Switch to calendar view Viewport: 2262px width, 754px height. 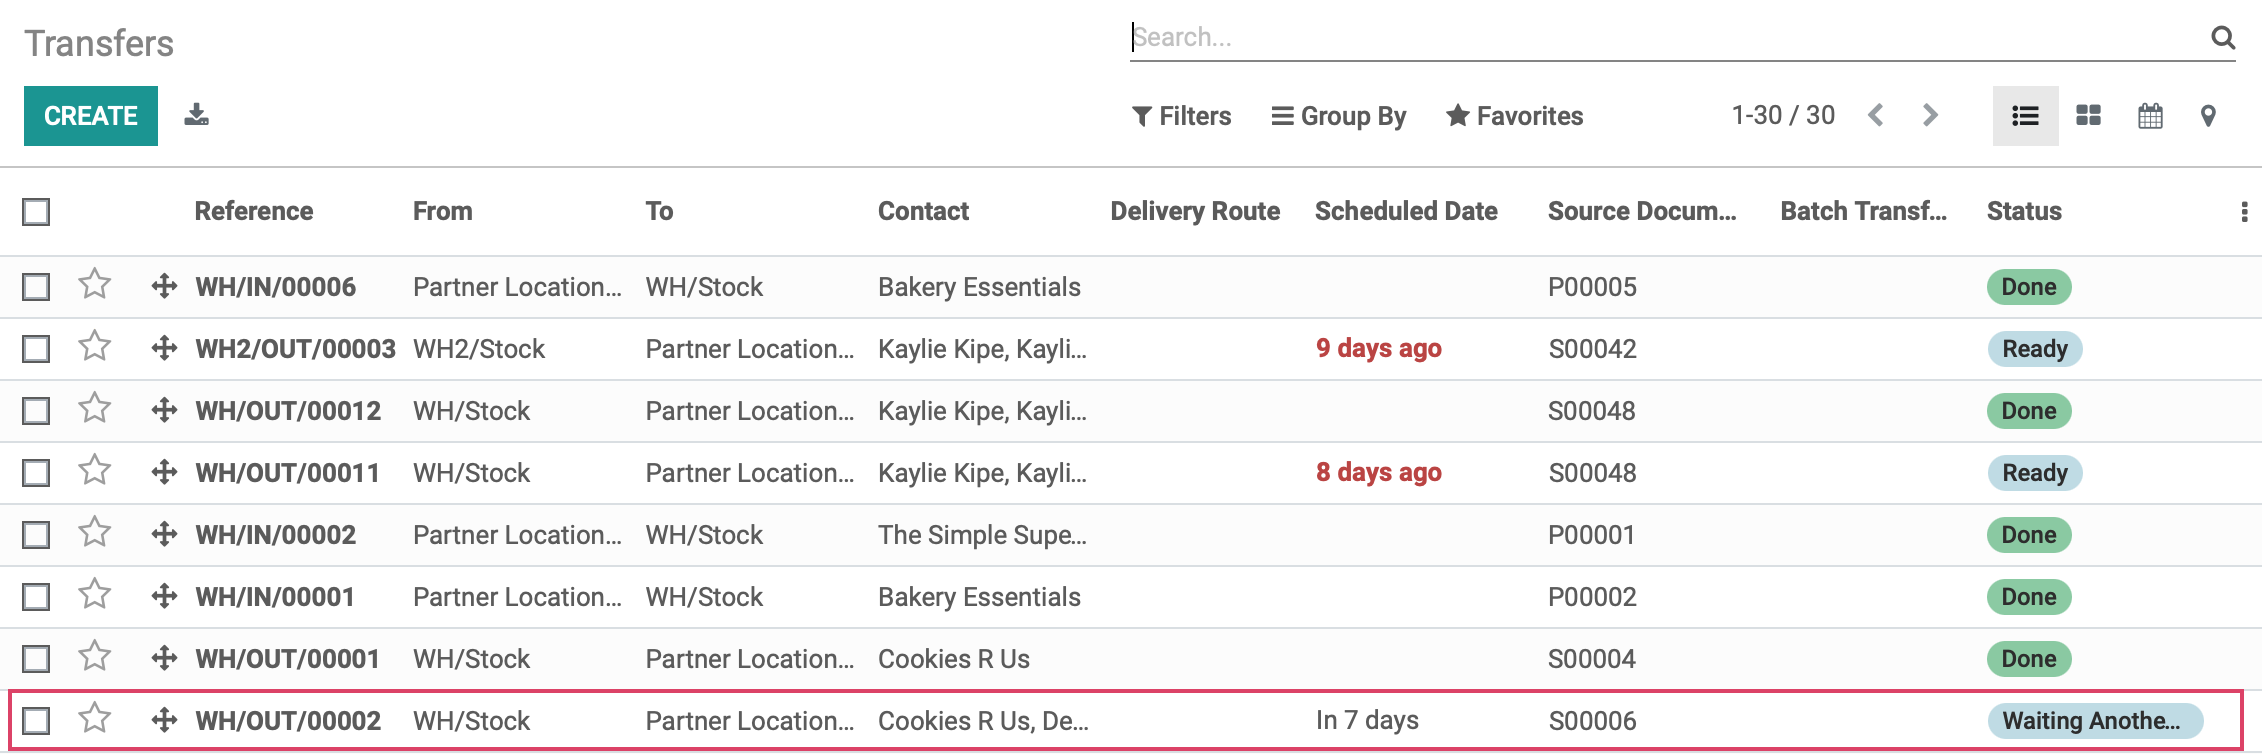pyautogui.click(x=2150, y=116)
